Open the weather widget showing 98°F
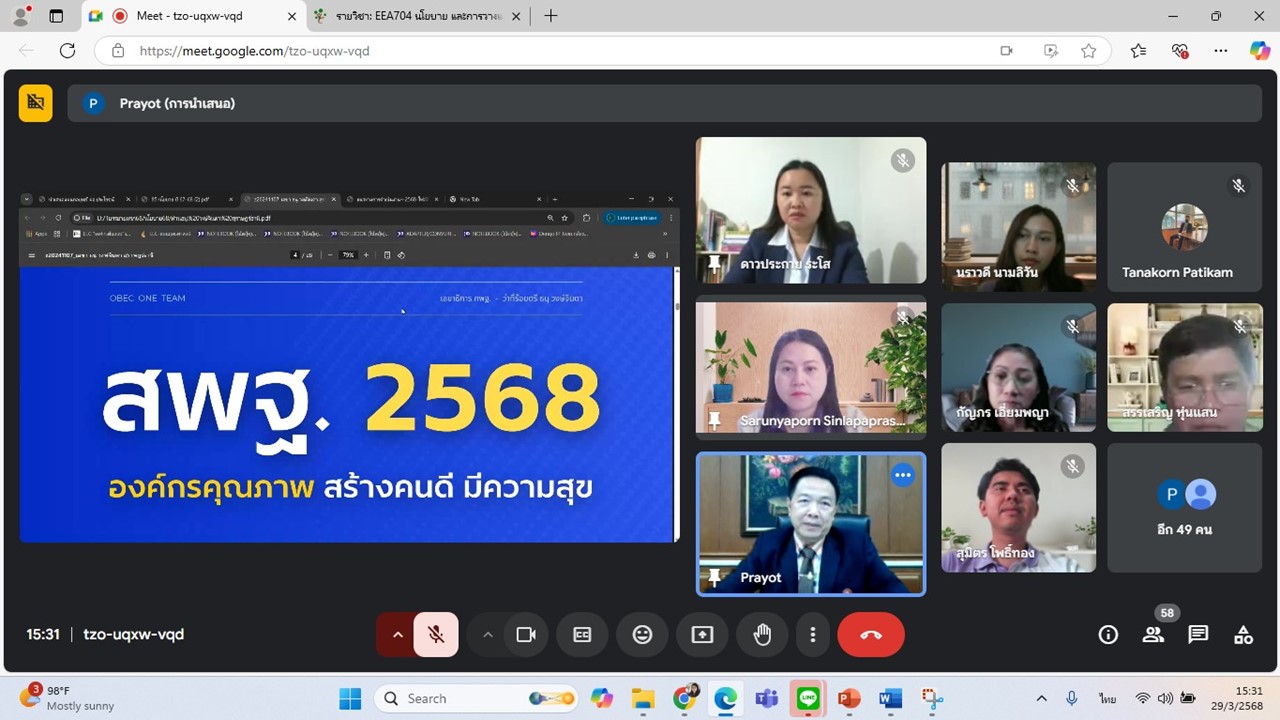This screenshot has width=1280, height=720. (x=66, y=698)
